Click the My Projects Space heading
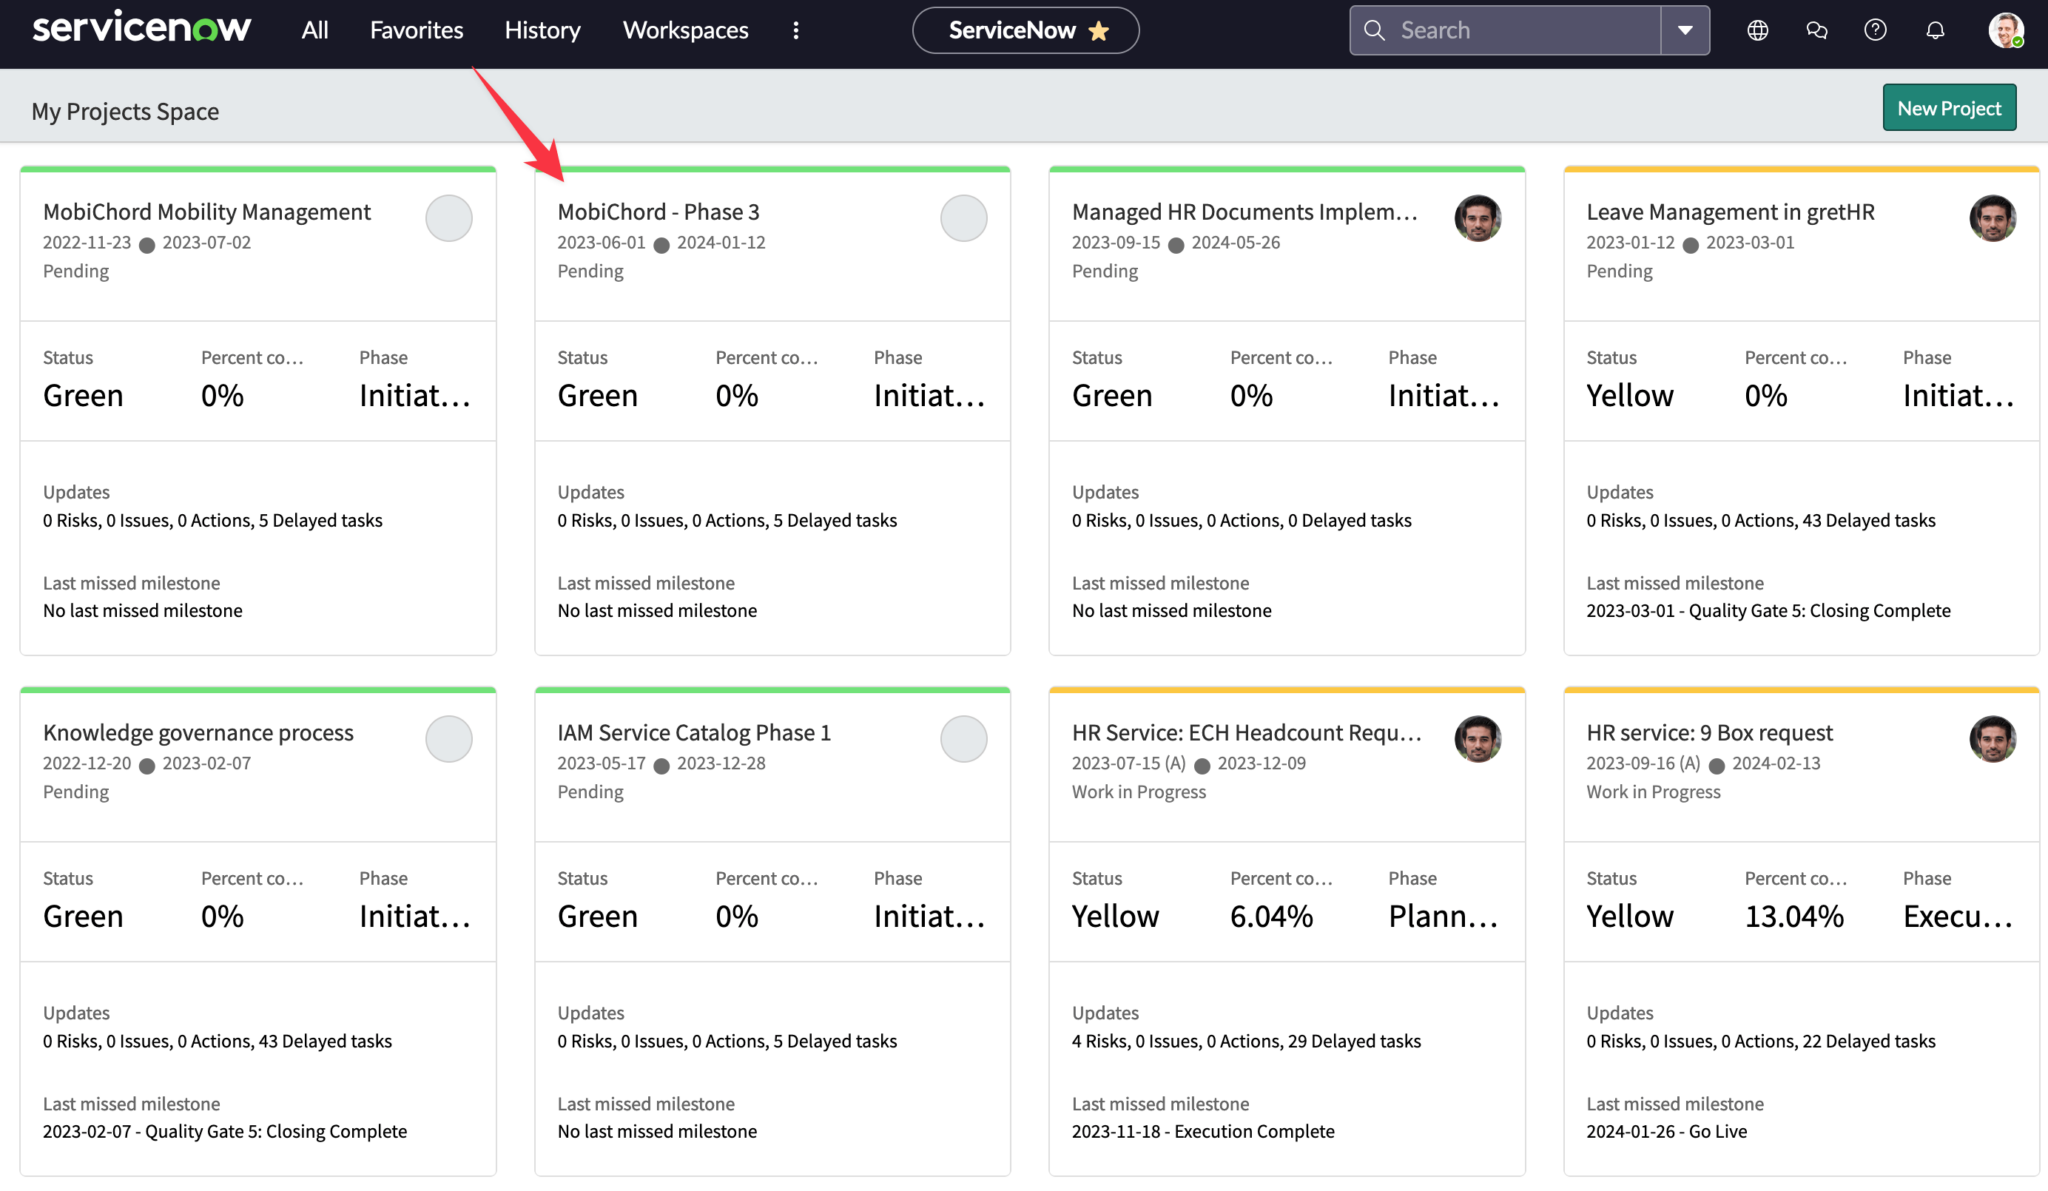This screenshot has width=2048, height=1191. 125,111
